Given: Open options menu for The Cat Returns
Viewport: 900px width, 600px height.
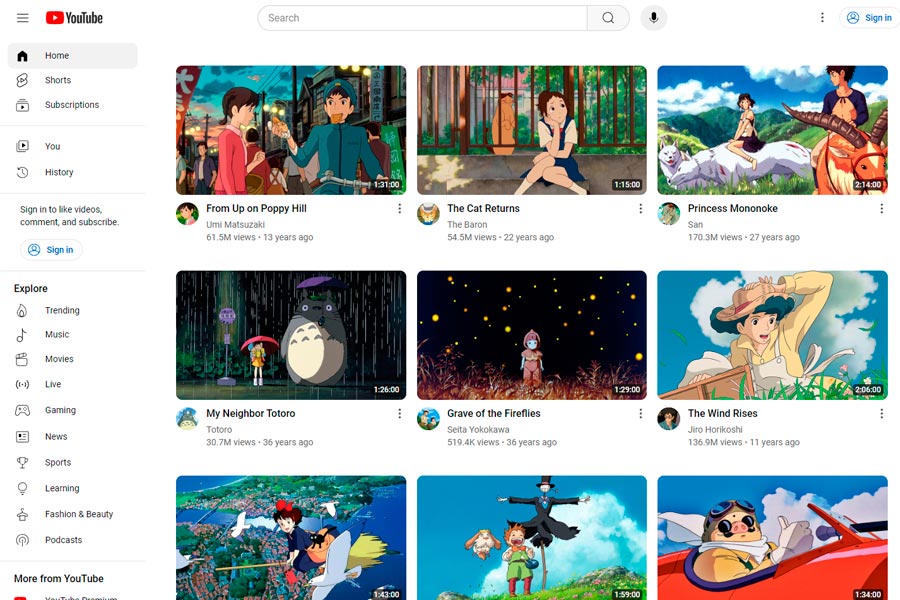Looking at the screenshot, I should 641,209.
